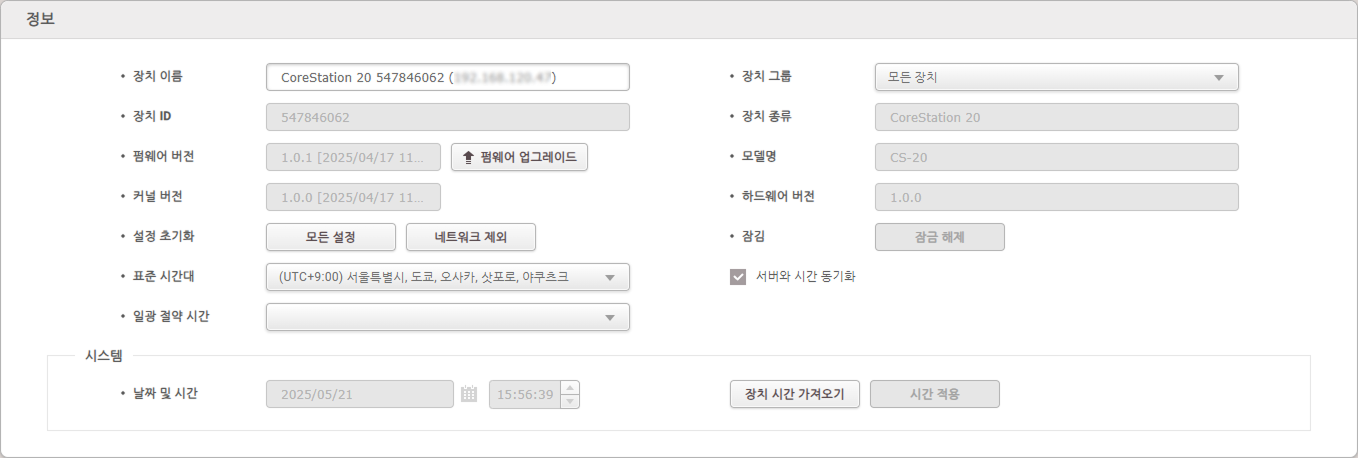Click the calendar icon beside the date field
Image resolution: width=1358 pixels, height=458 pixels.
pyautogui.click(x=469, y=394)
